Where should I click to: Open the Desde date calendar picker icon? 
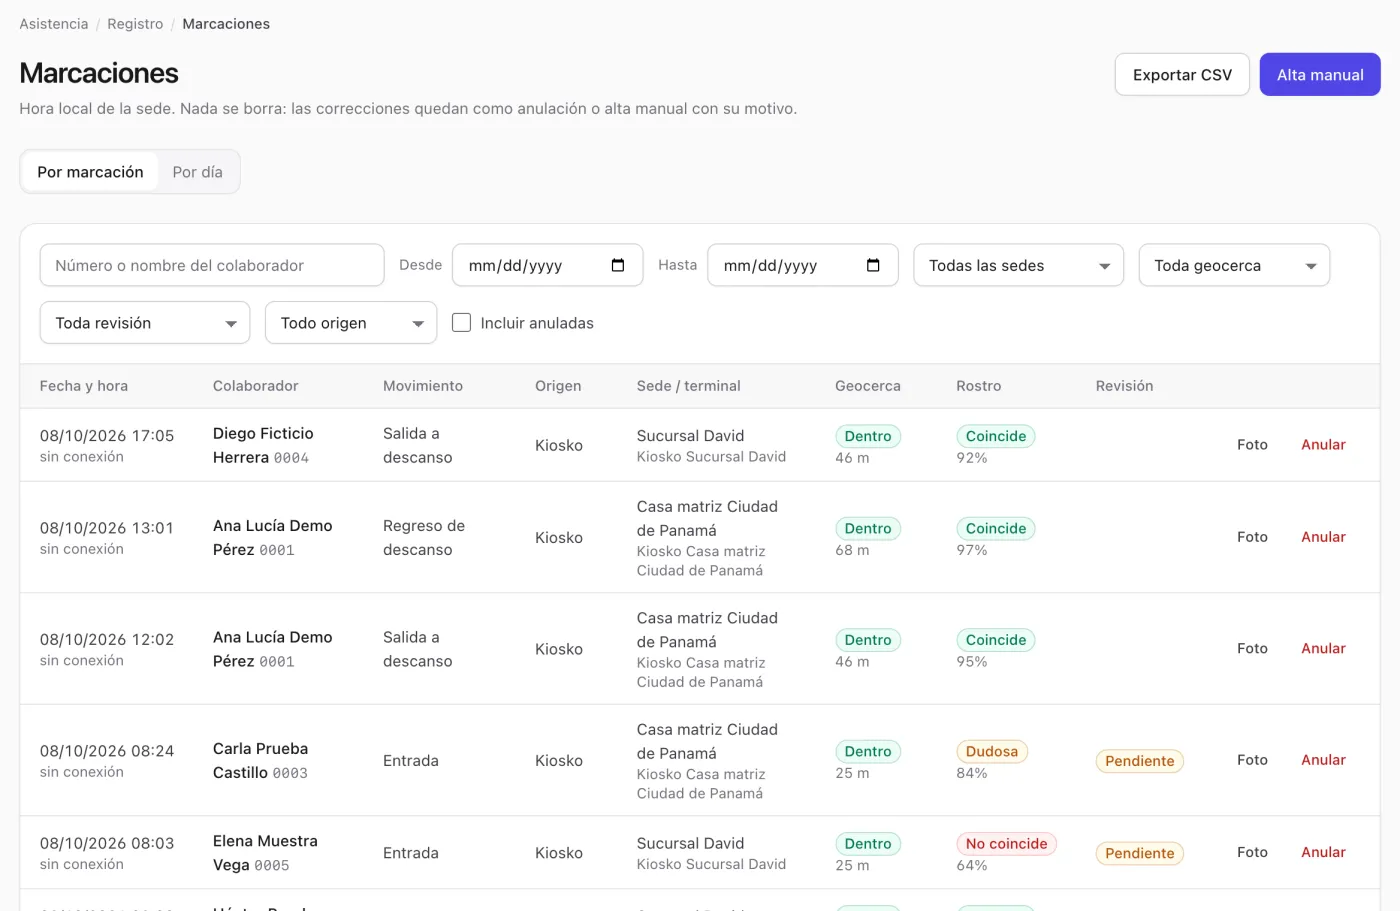618,265
